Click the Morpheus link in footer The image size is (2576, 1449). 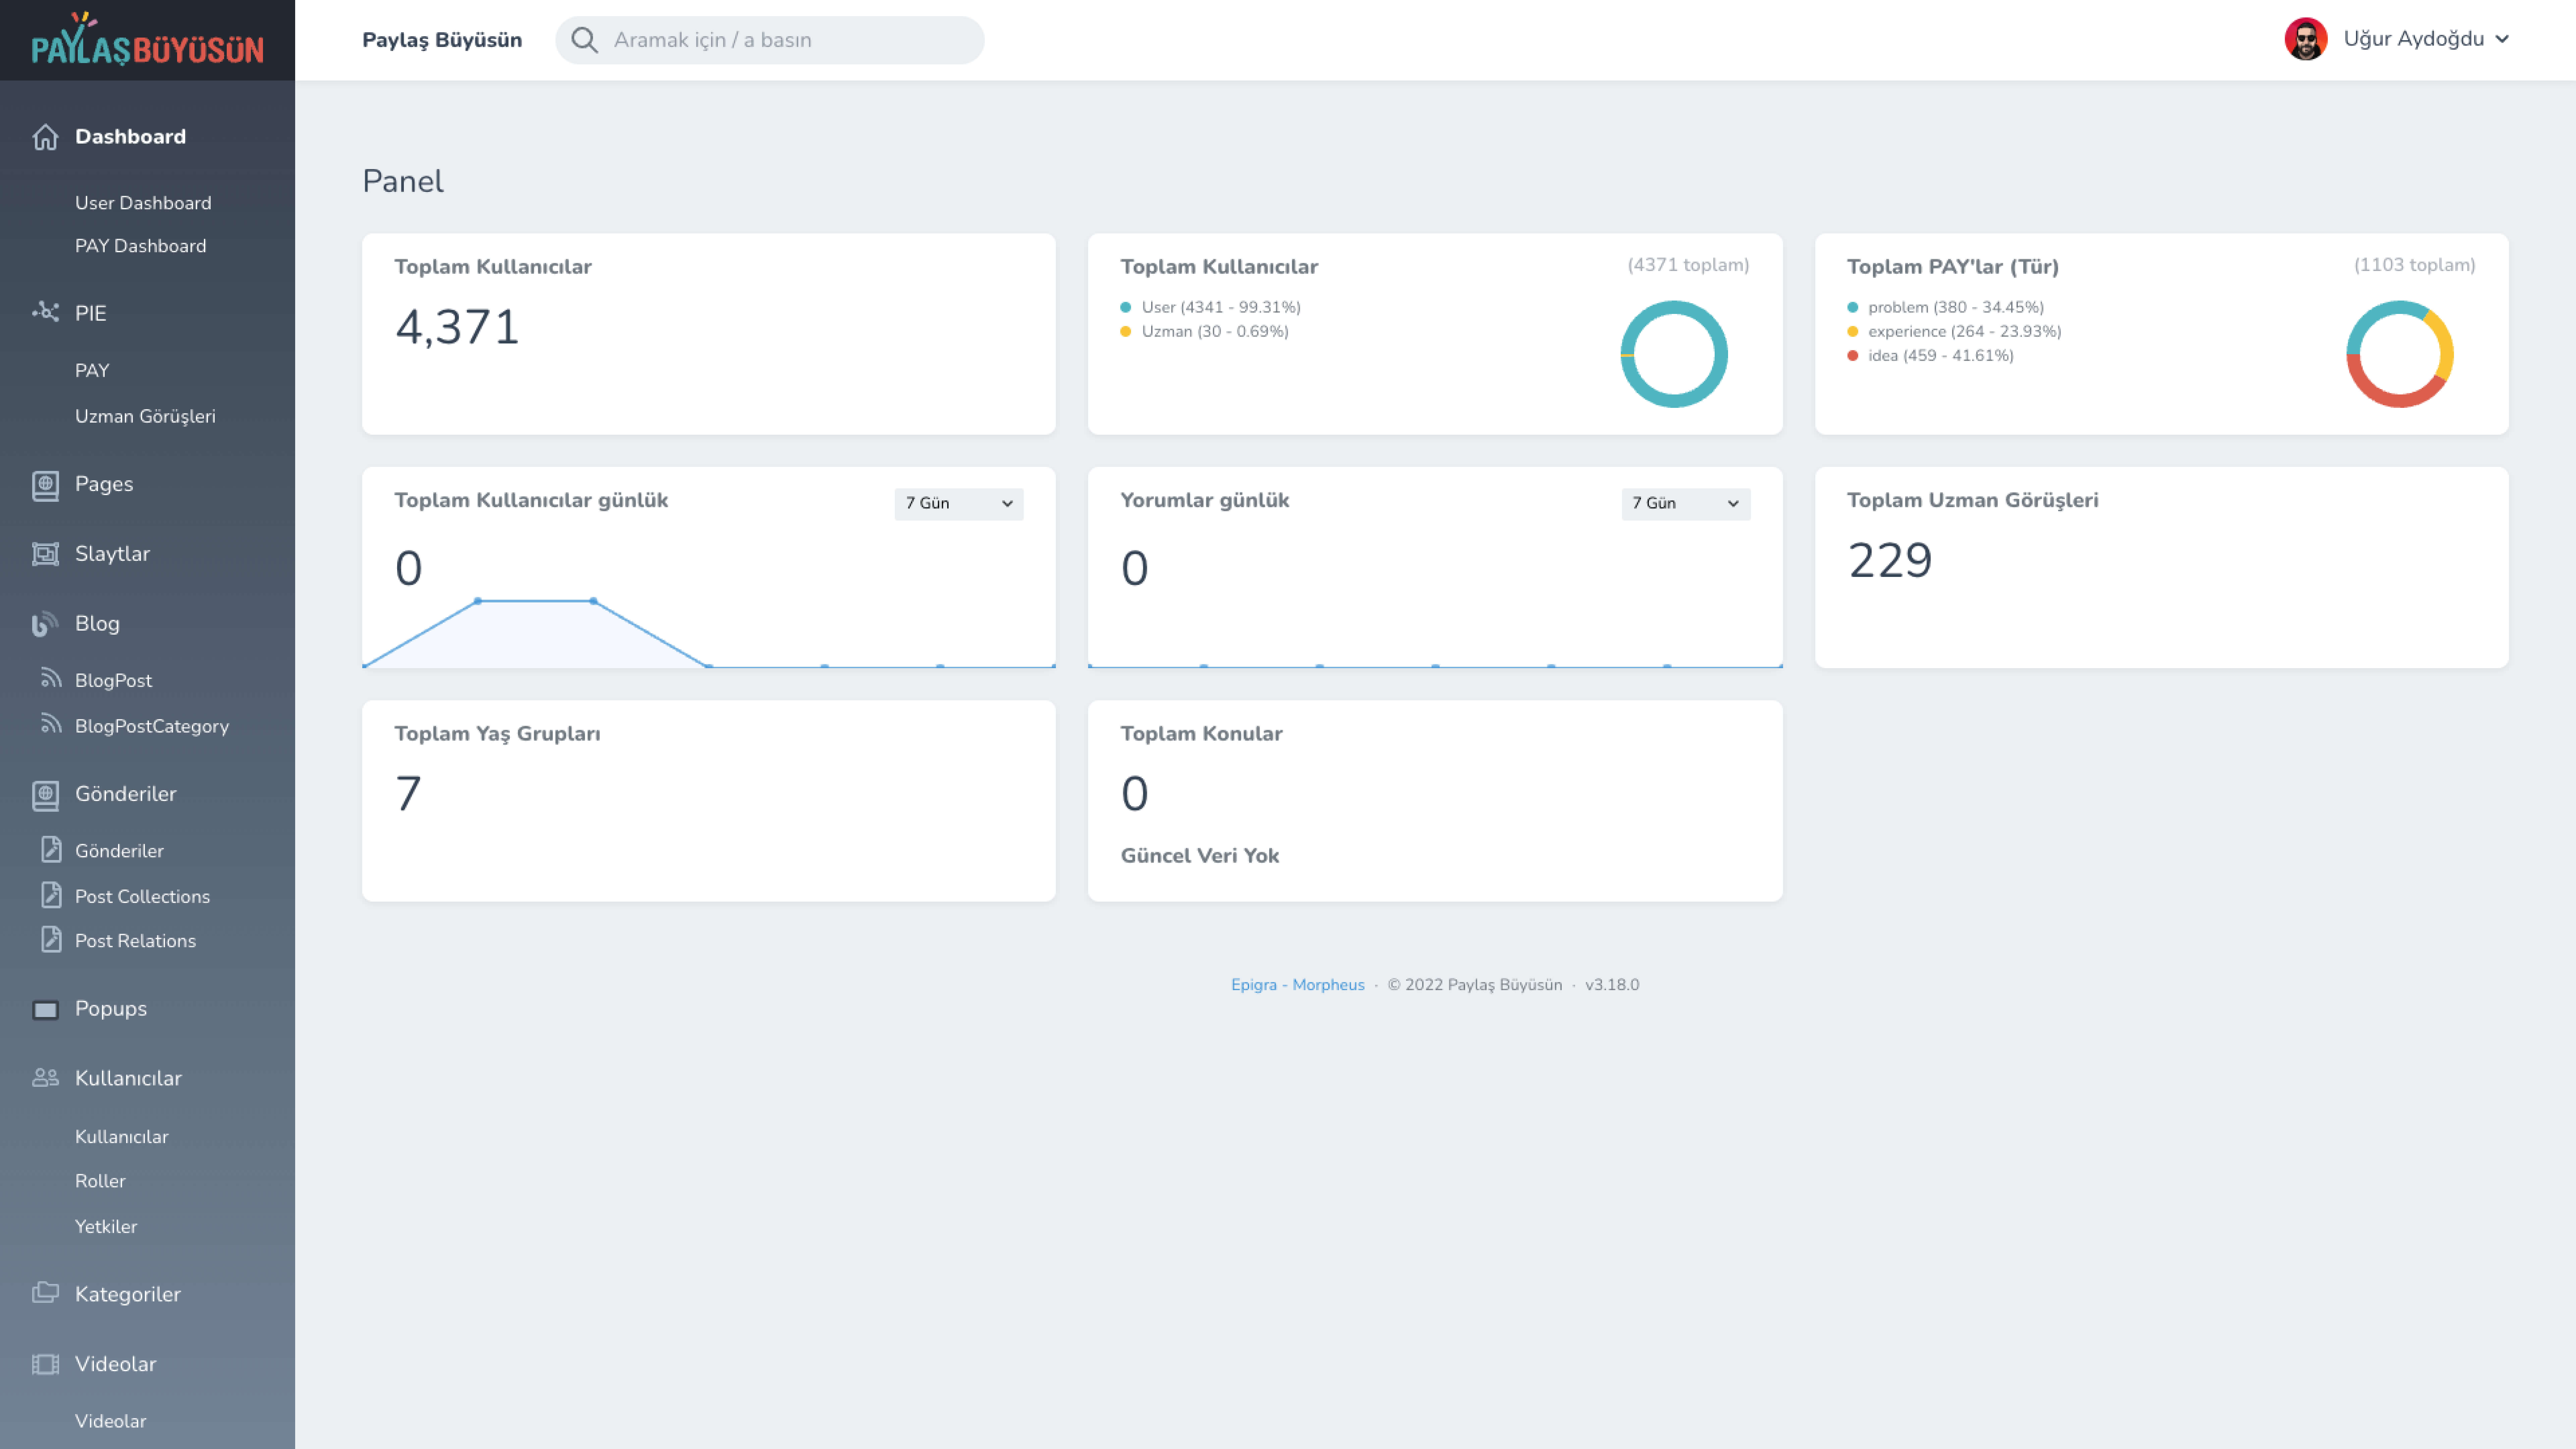pos(1327,984)
